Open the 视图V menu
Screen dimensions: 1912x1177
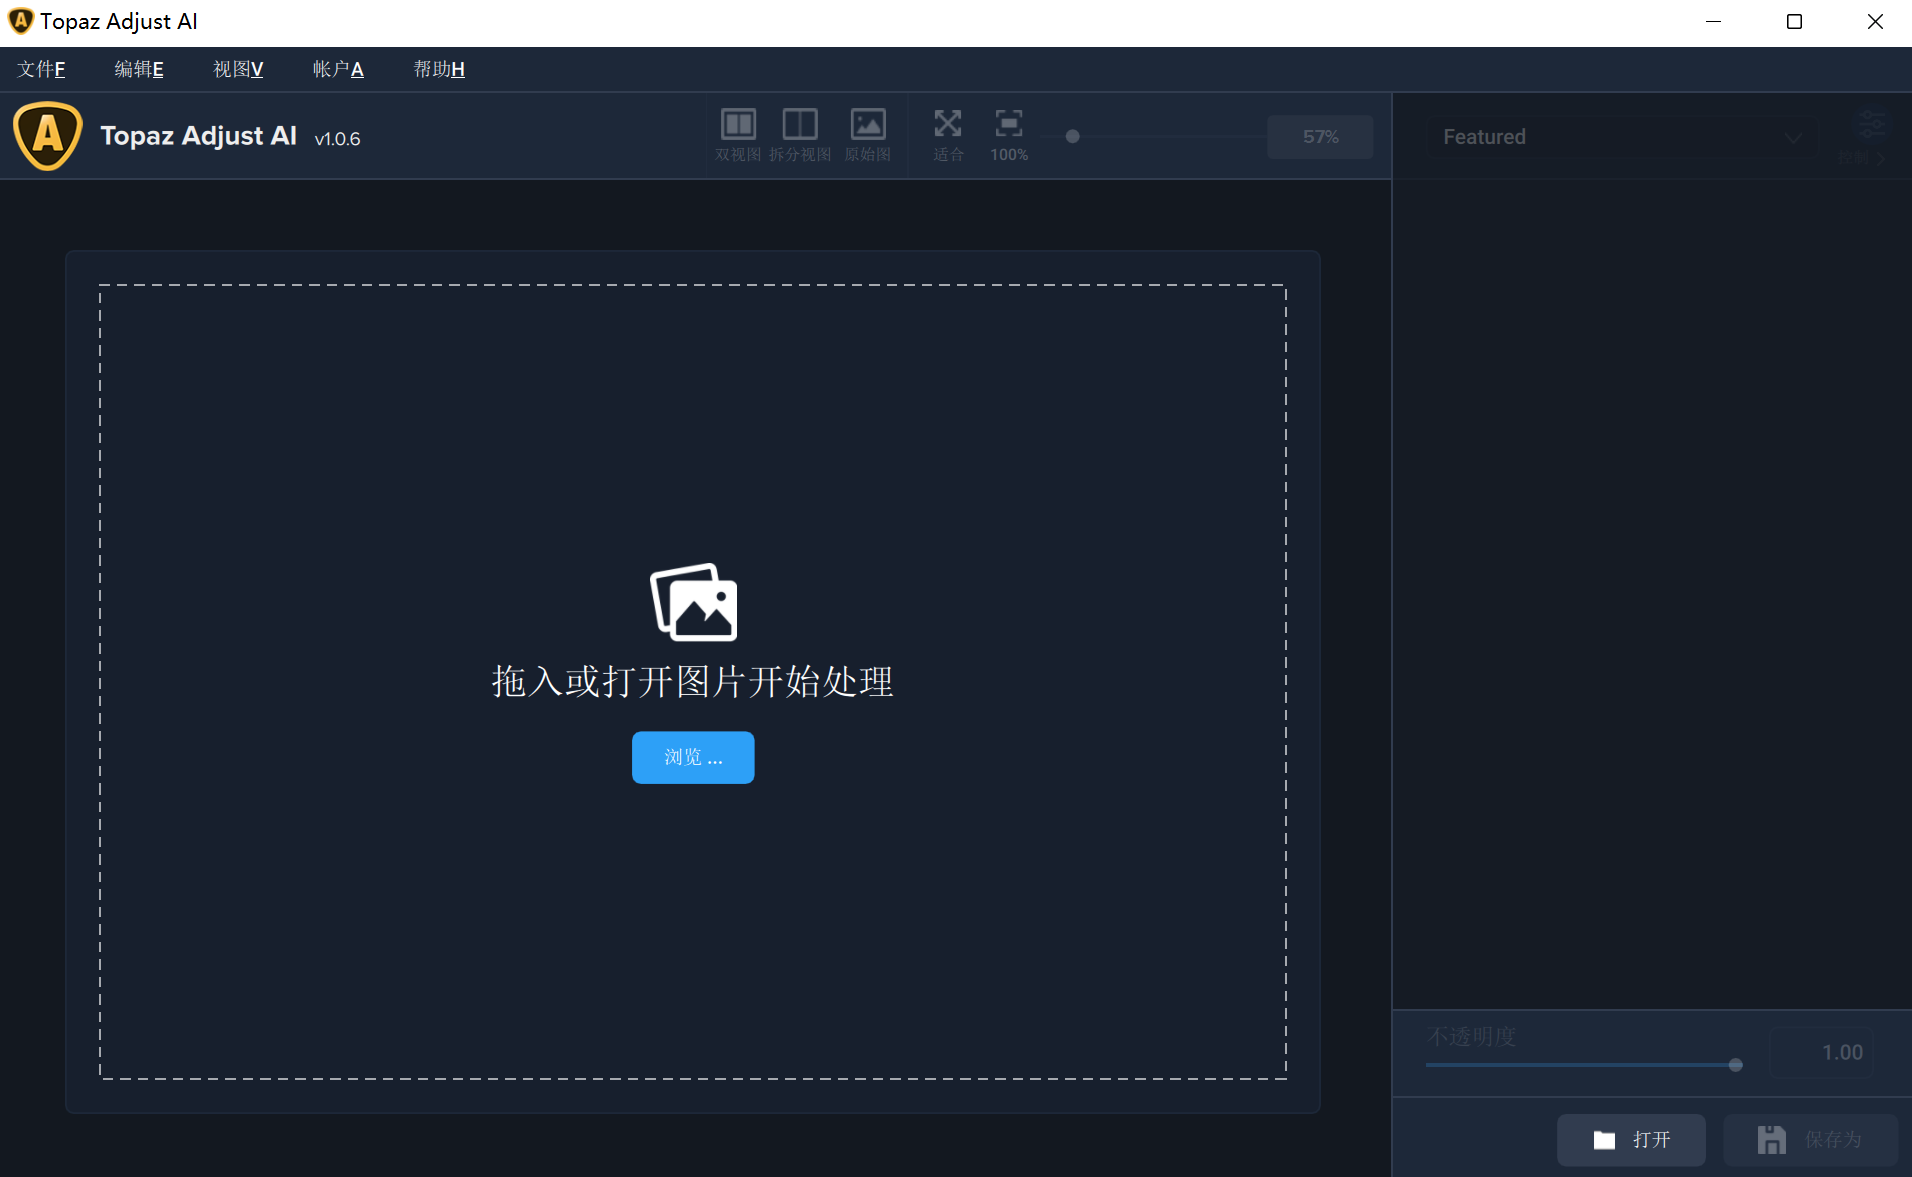pos(238,69)
